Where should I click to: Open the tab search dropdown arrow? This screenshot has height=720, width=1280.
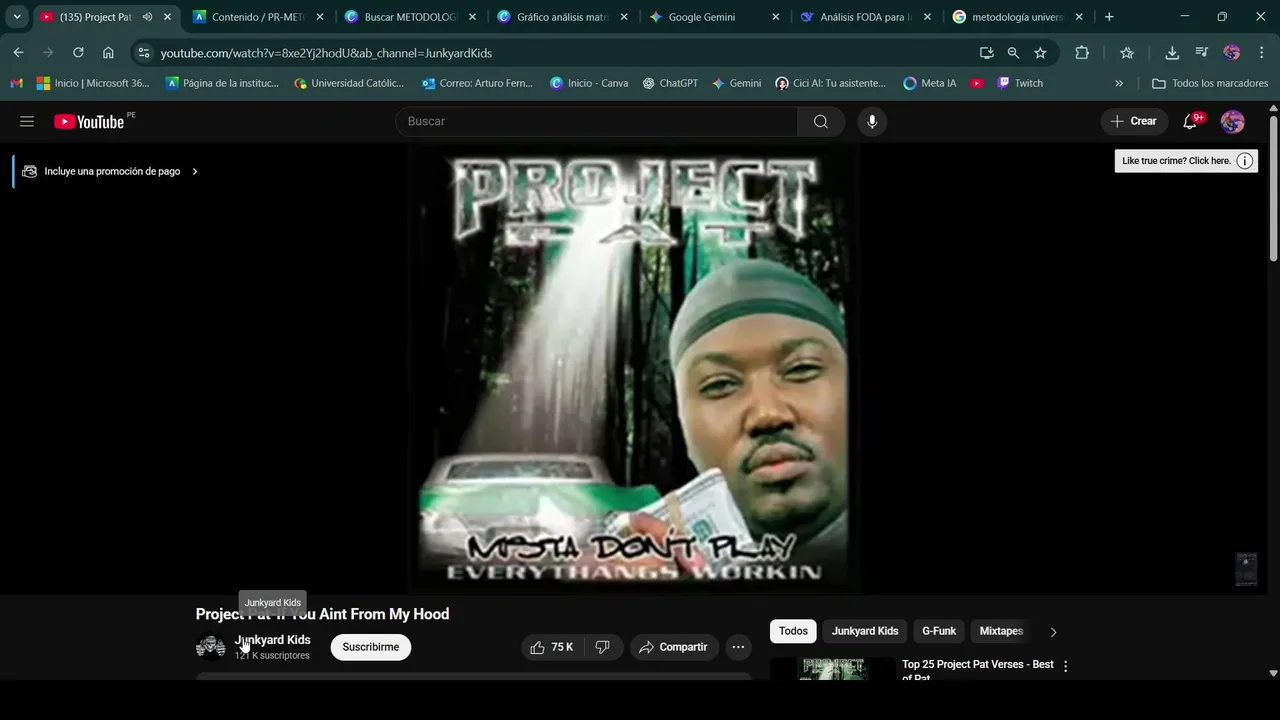click(x=17, y=17)
